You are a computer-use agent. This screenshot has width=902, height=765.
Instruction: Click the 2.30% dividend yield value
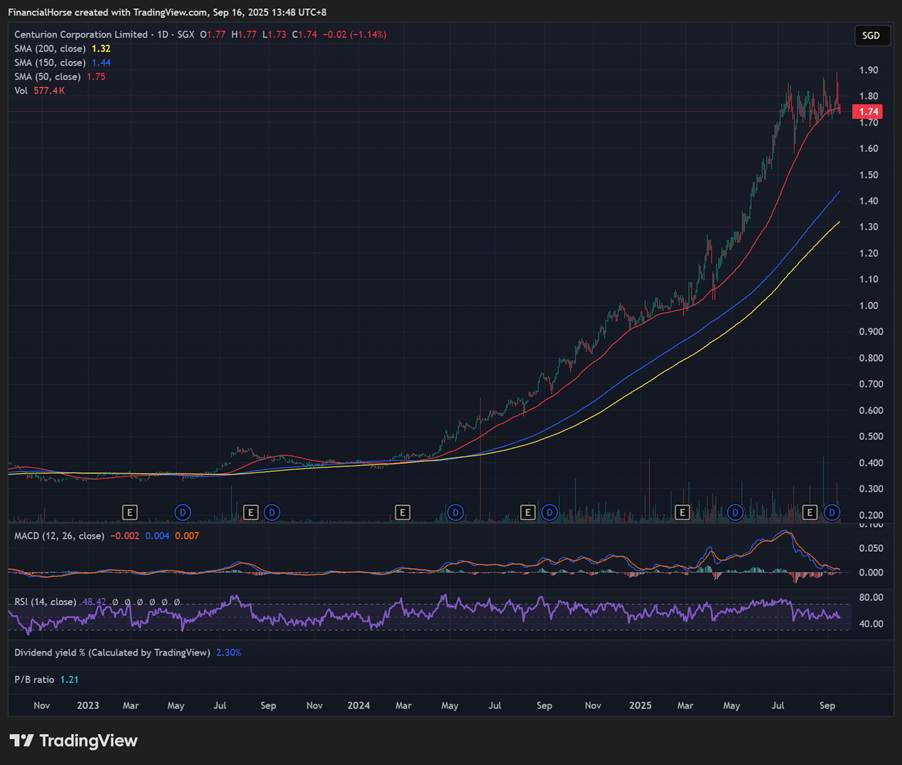228,653
